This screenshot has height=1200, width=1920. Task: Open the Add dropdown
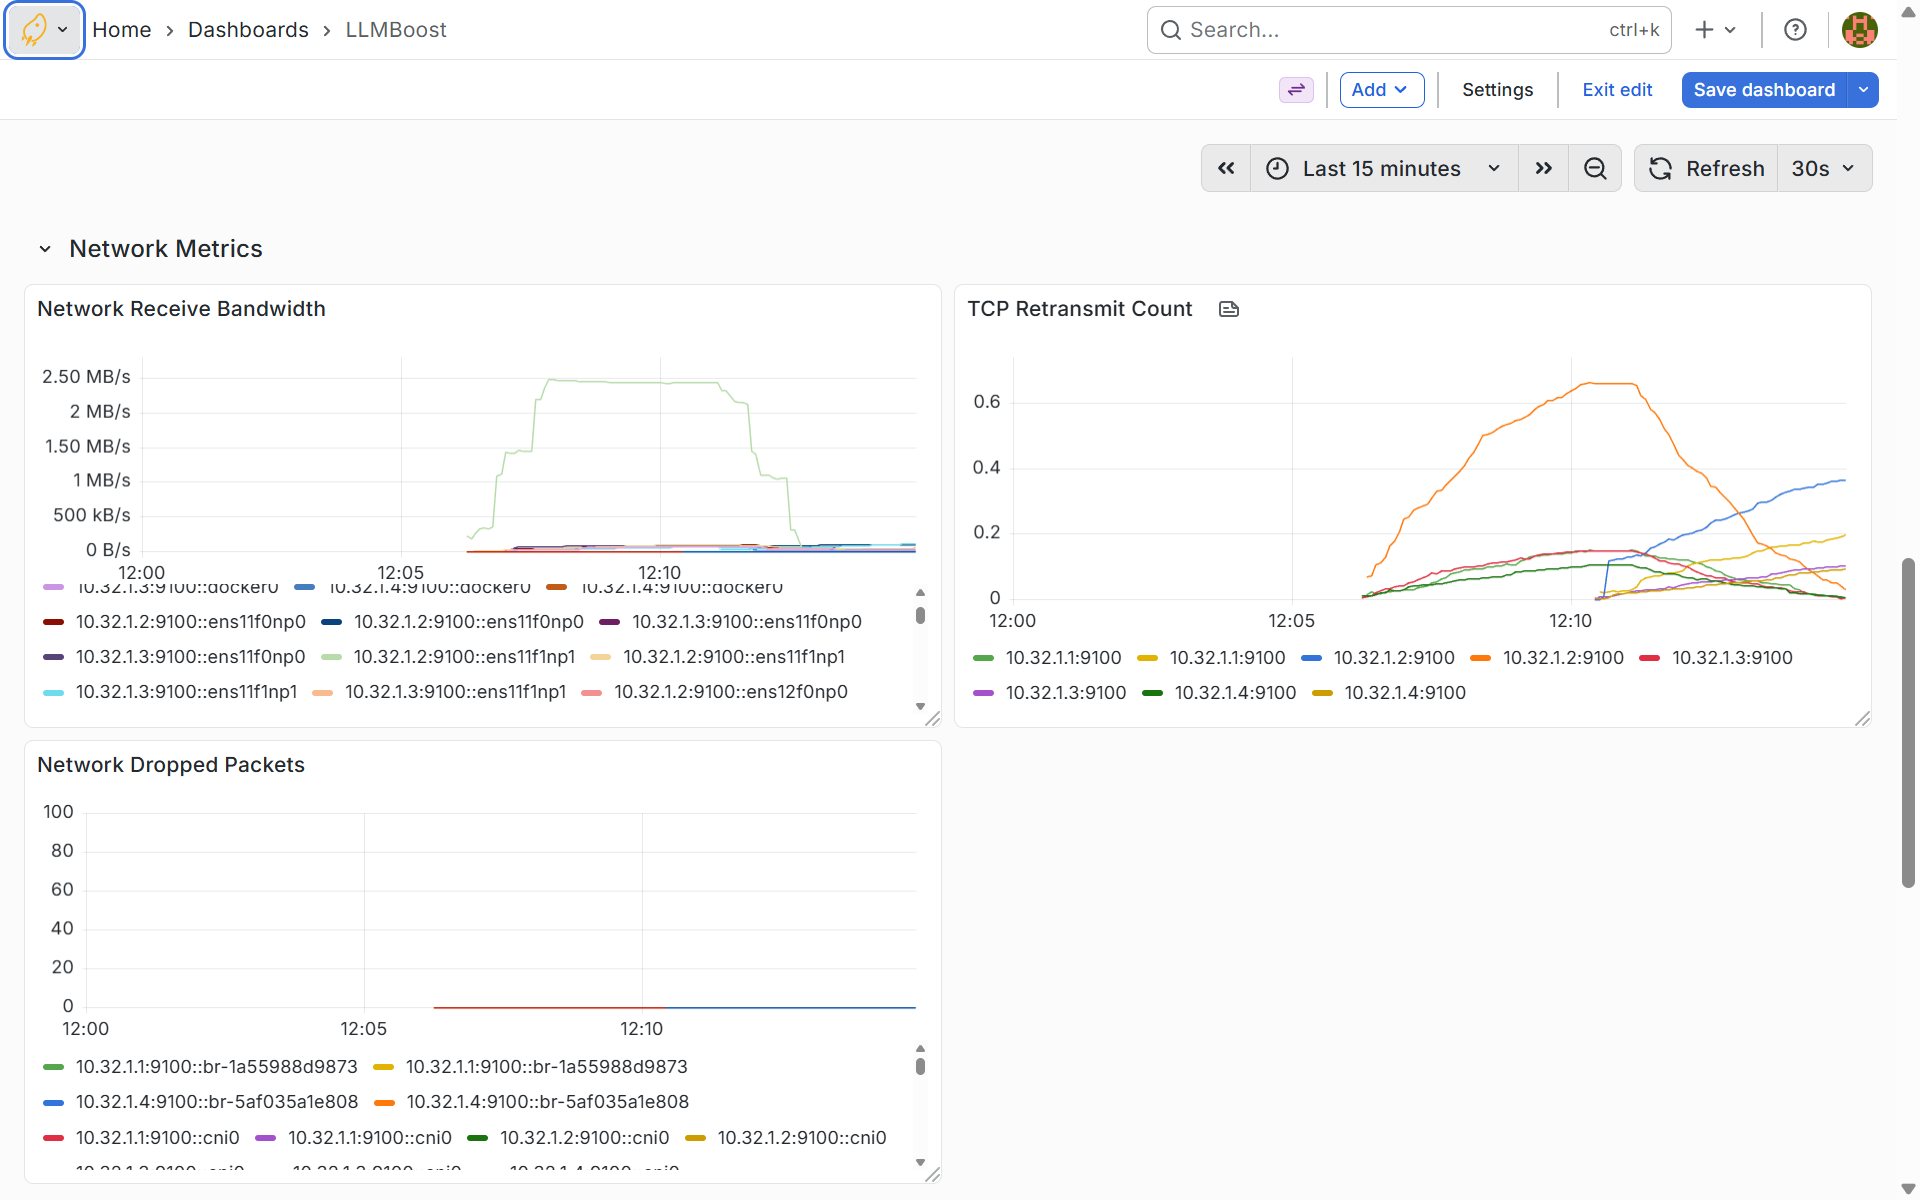[1381, 90]
